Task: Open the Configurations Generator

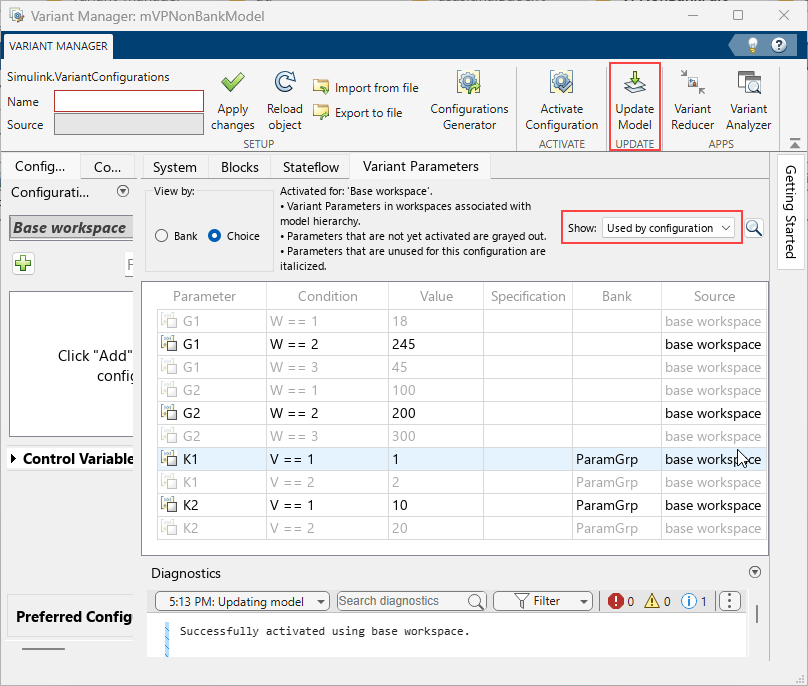Action: pos(469,101)
